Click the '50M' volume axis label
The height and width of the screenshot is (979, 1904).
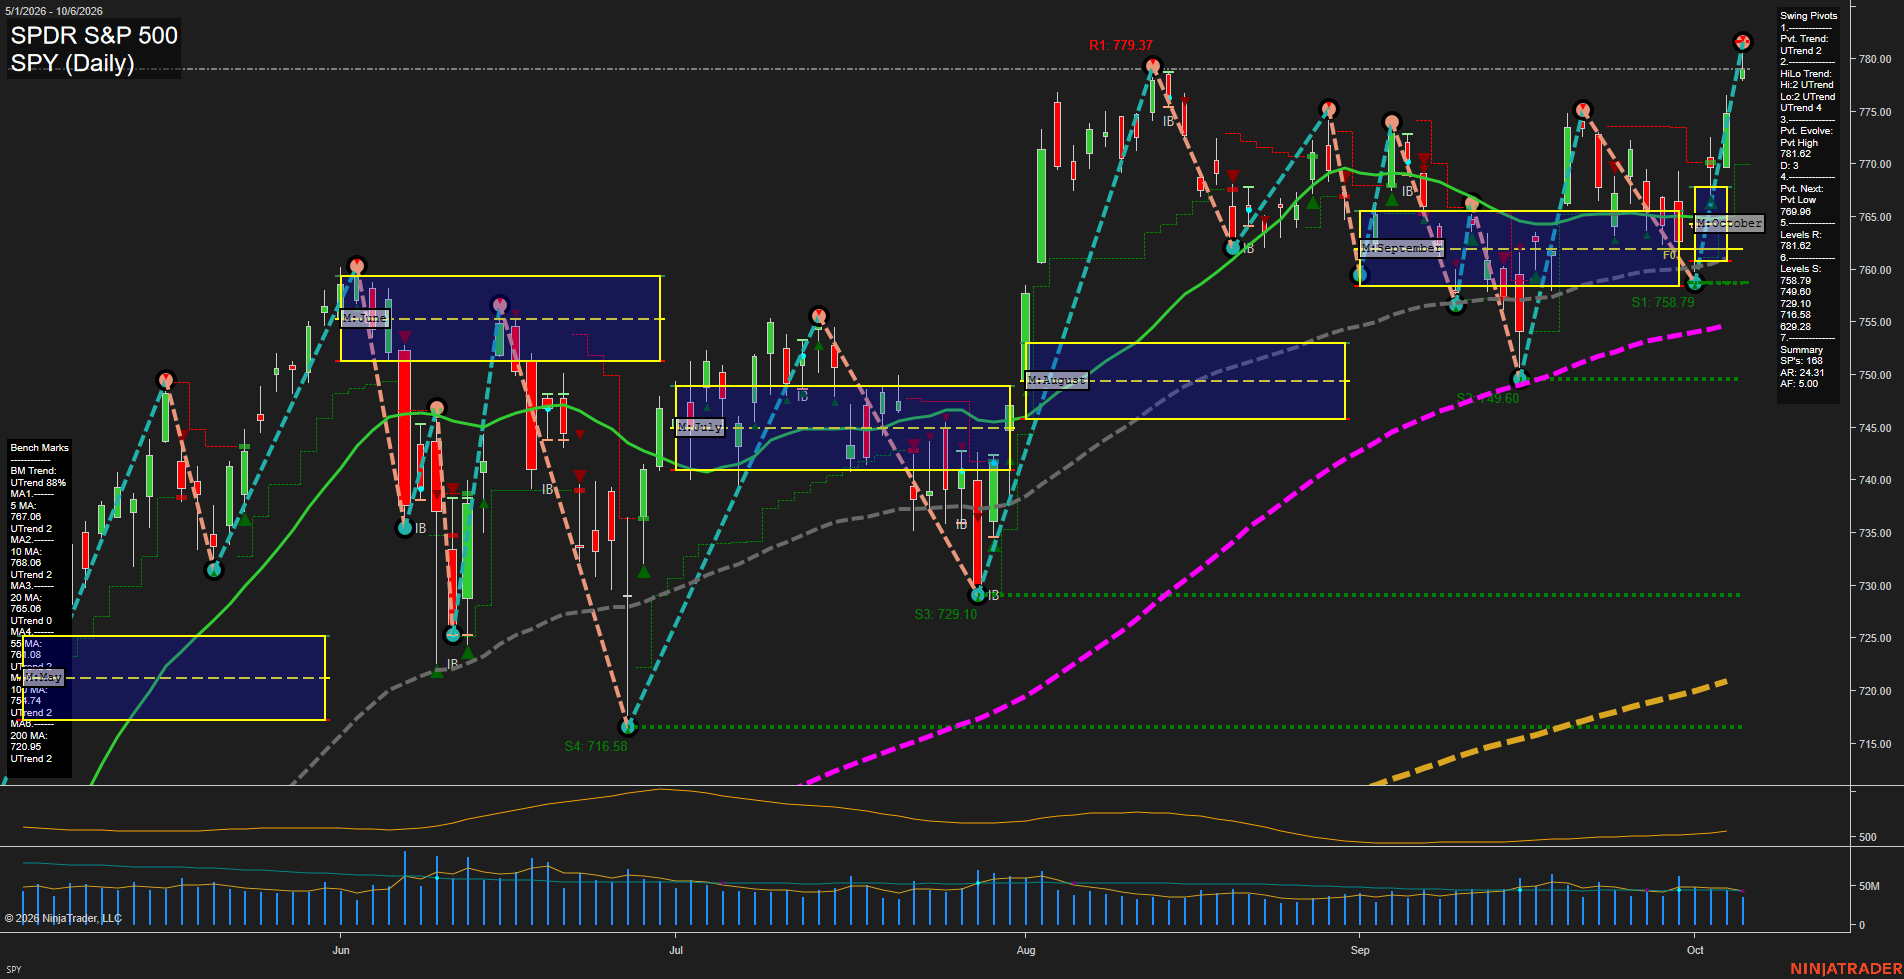1869,886
